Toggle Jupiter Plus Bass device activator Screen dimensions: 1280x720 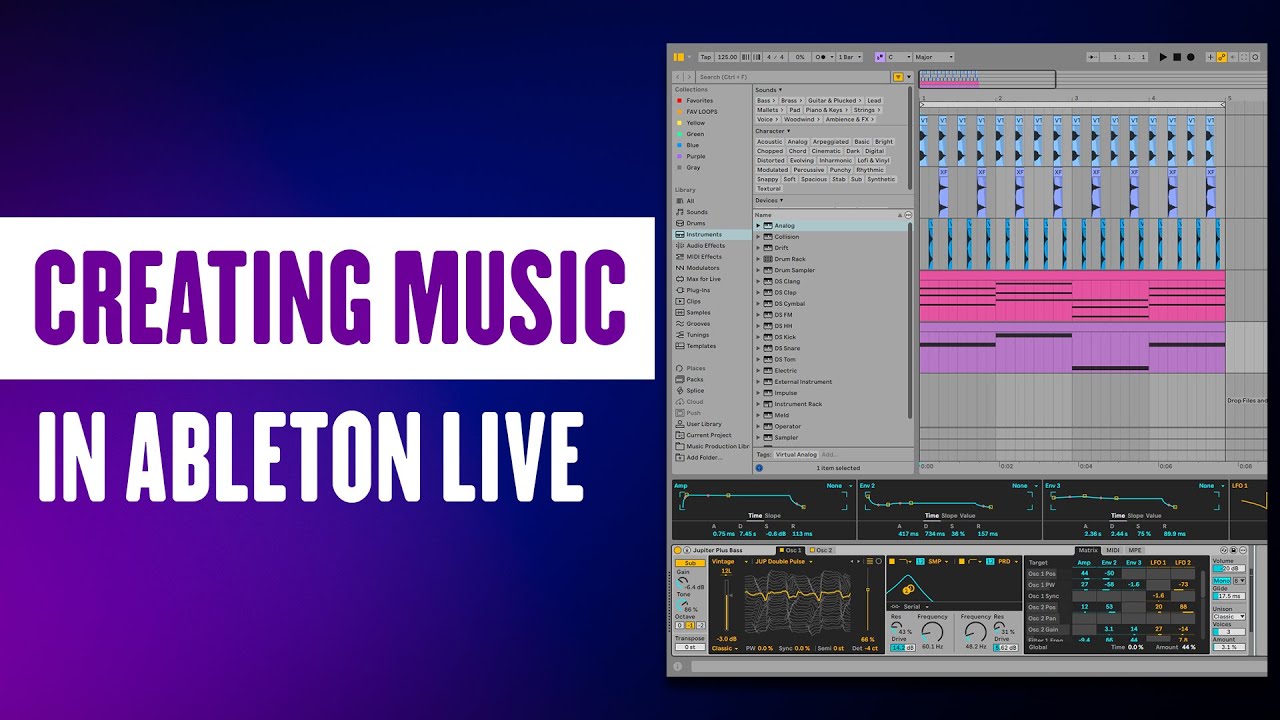(x=678, y=550)
